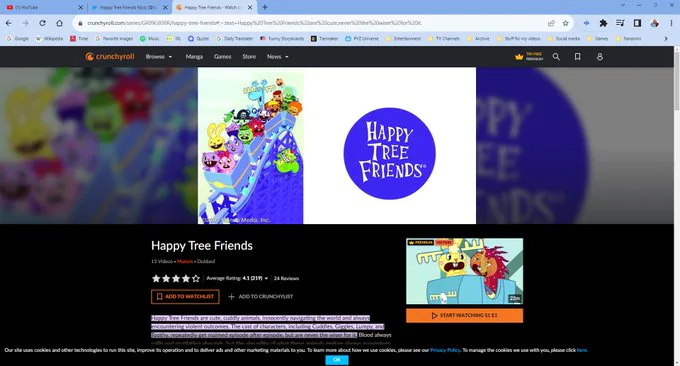Bookmark this page with the star icon
This screenshot has height=366, width=680.
566,23
